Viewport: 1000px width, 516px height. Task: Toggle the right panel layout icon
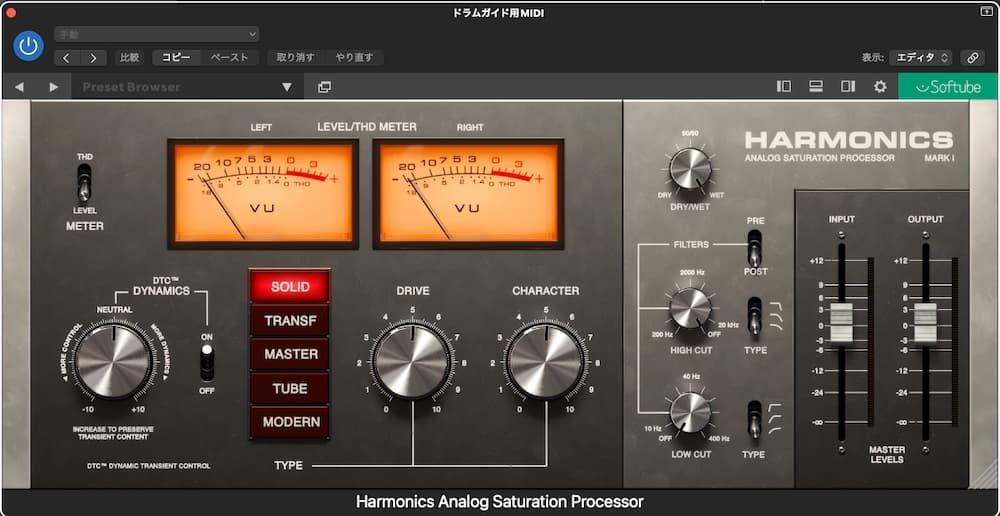(x=848, y=86)
